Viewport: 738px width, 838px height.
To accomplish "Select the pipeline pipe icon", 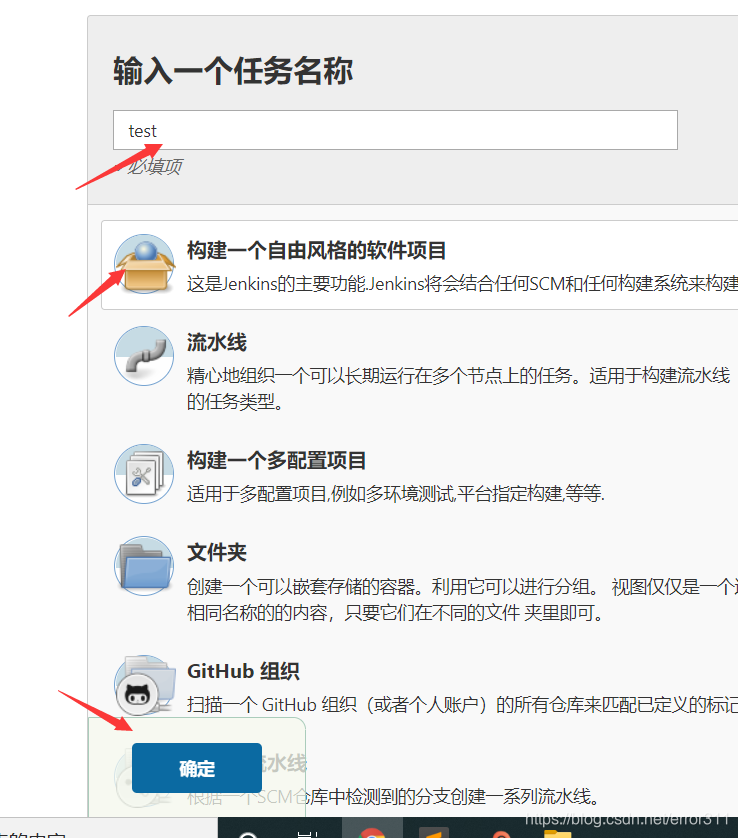I will [144, 356].
